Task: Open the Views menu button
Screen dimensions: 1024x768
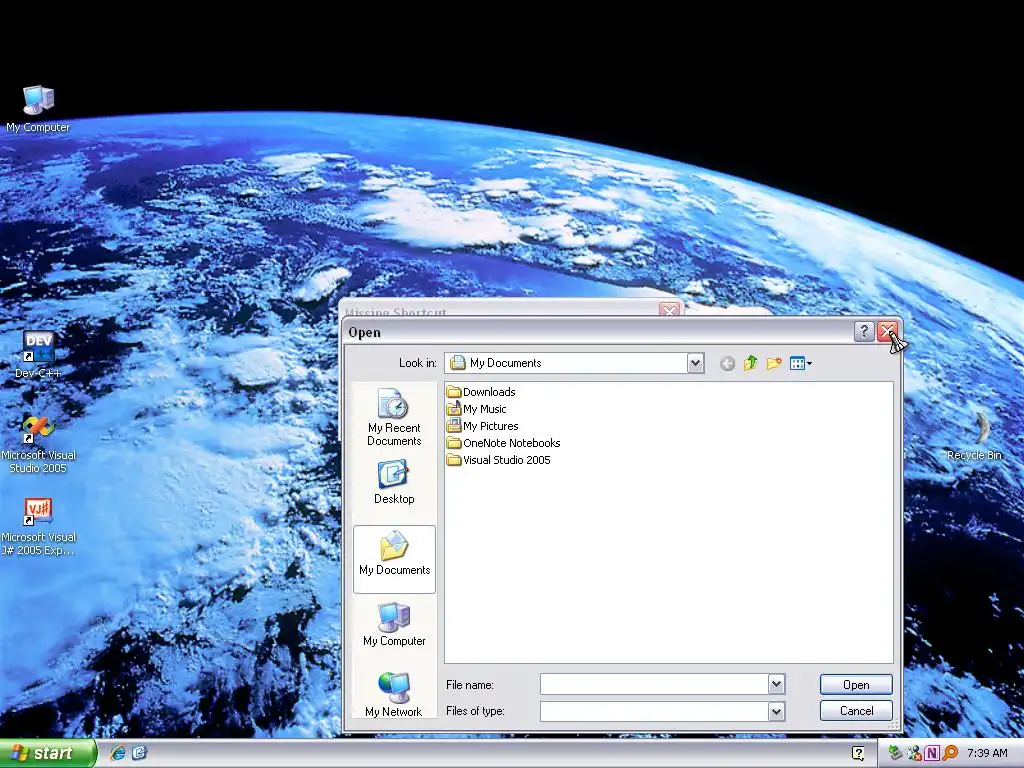Action: pyautogui.click(x=801, y=363)
